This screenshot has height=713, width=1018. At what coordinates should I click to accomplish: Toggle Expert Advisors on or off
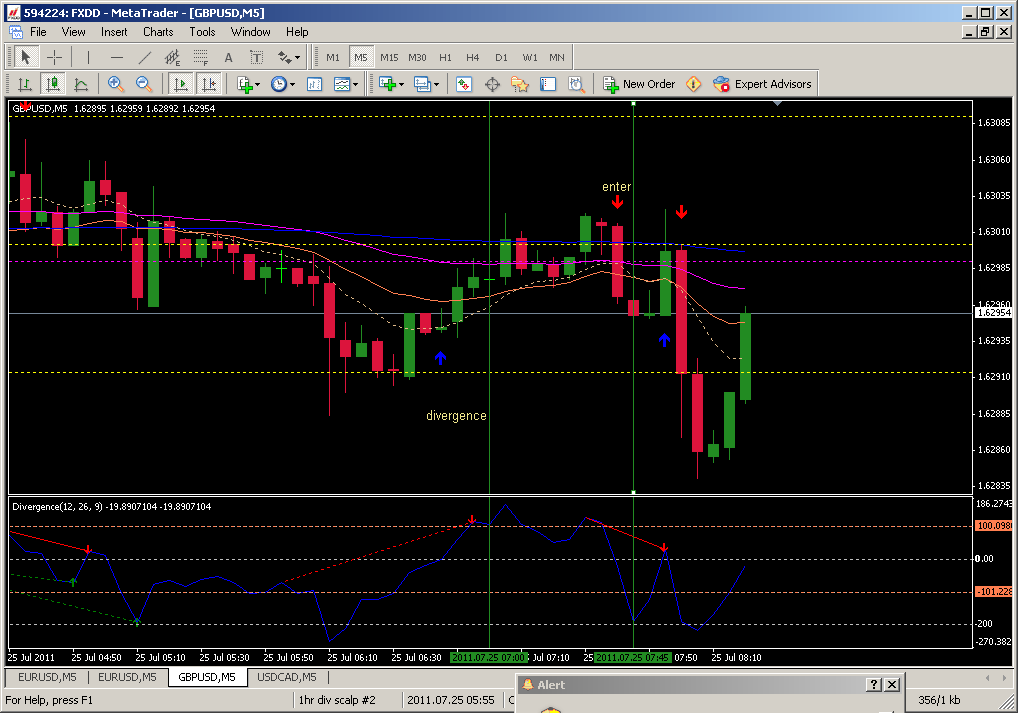[x=762, y=84]
